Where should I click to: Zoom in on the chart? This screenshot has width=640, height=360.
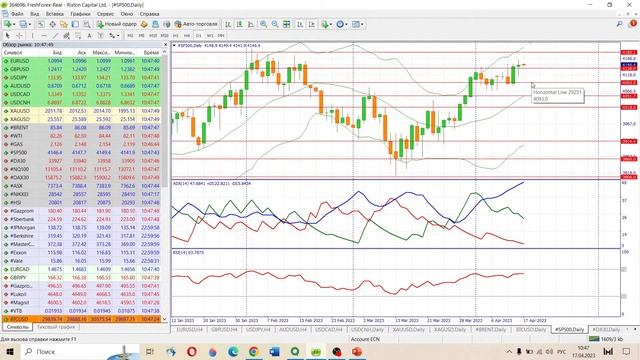pyautogui.click(x=264, y=24)
